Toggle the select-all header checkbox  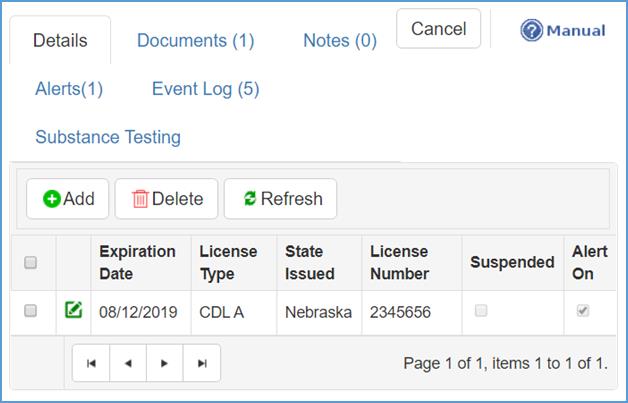click(x=31, y=262)
